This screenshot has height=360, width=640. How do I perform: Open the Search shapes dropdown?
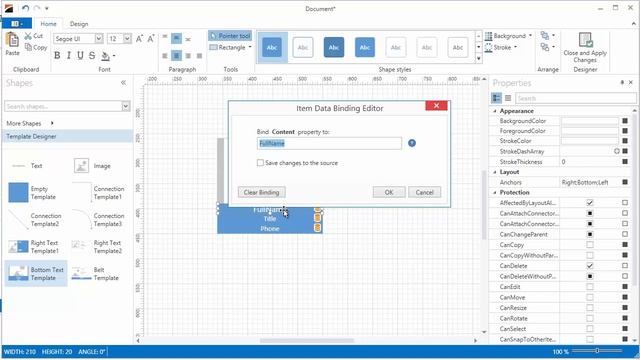click(x=126, y=106)
